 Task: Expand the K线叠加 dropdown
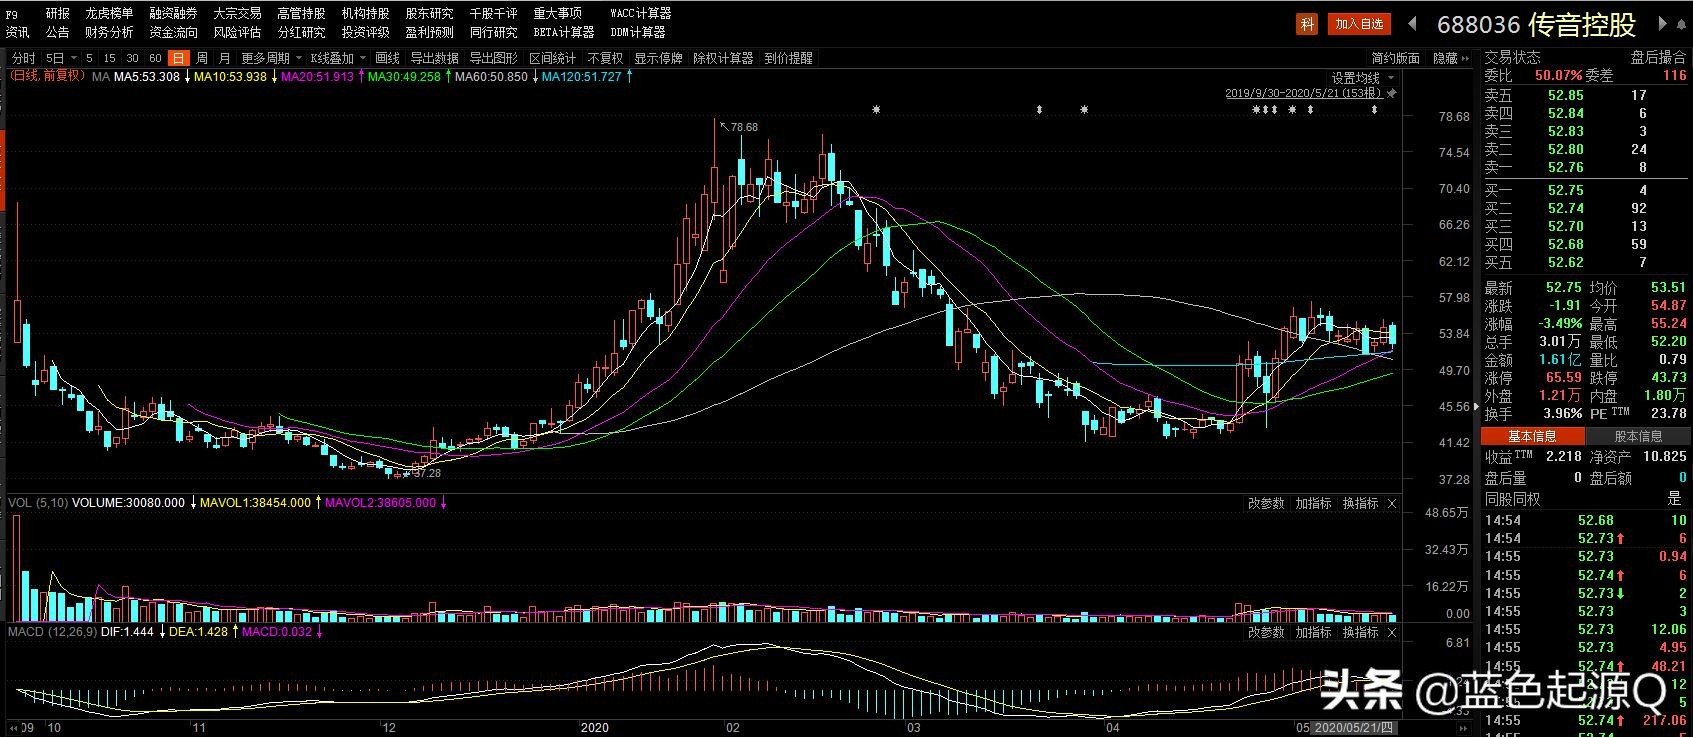[x=338, y=59]
